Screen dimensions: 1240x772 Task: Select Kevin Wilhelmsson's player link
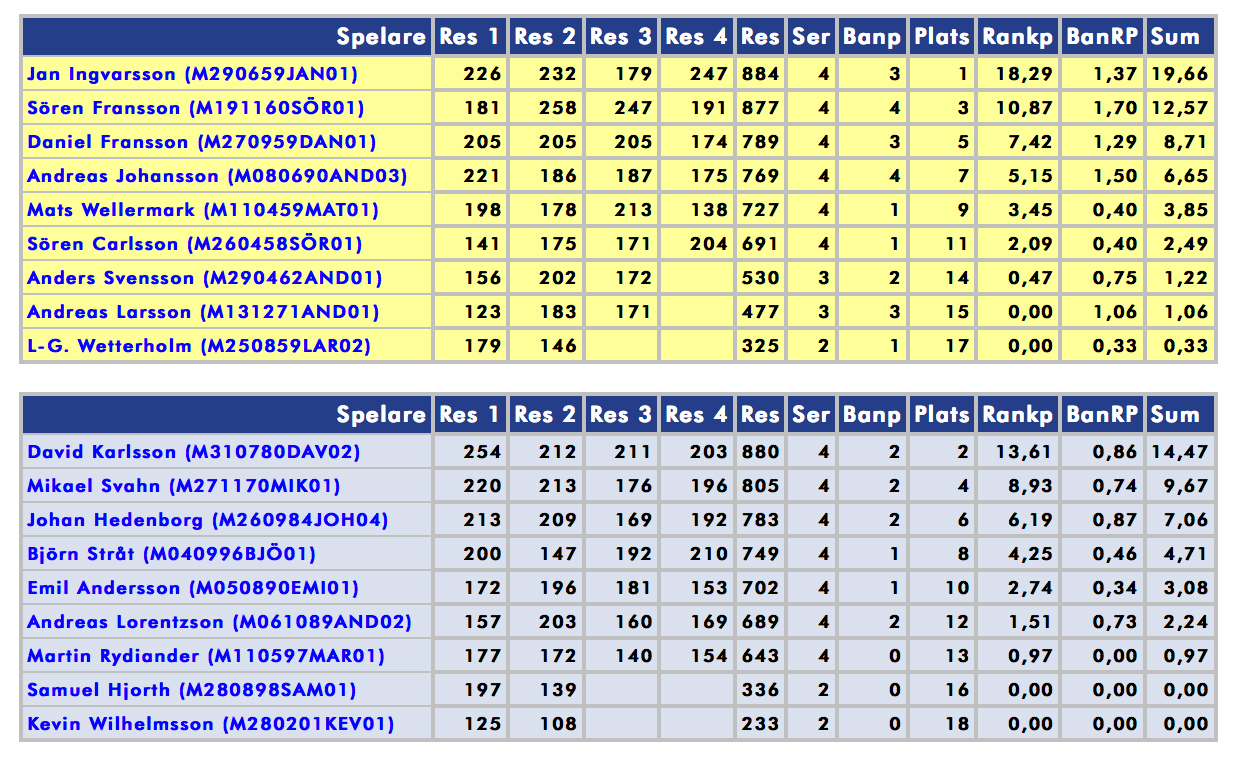coord(210,724)
